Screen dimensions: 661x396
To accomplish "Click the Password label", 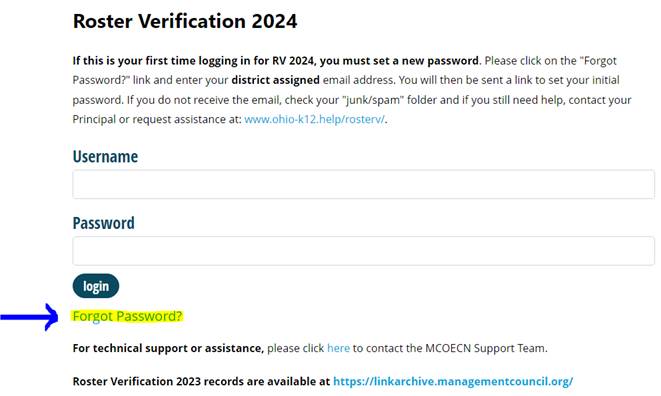I will click(x=104, y=223).
